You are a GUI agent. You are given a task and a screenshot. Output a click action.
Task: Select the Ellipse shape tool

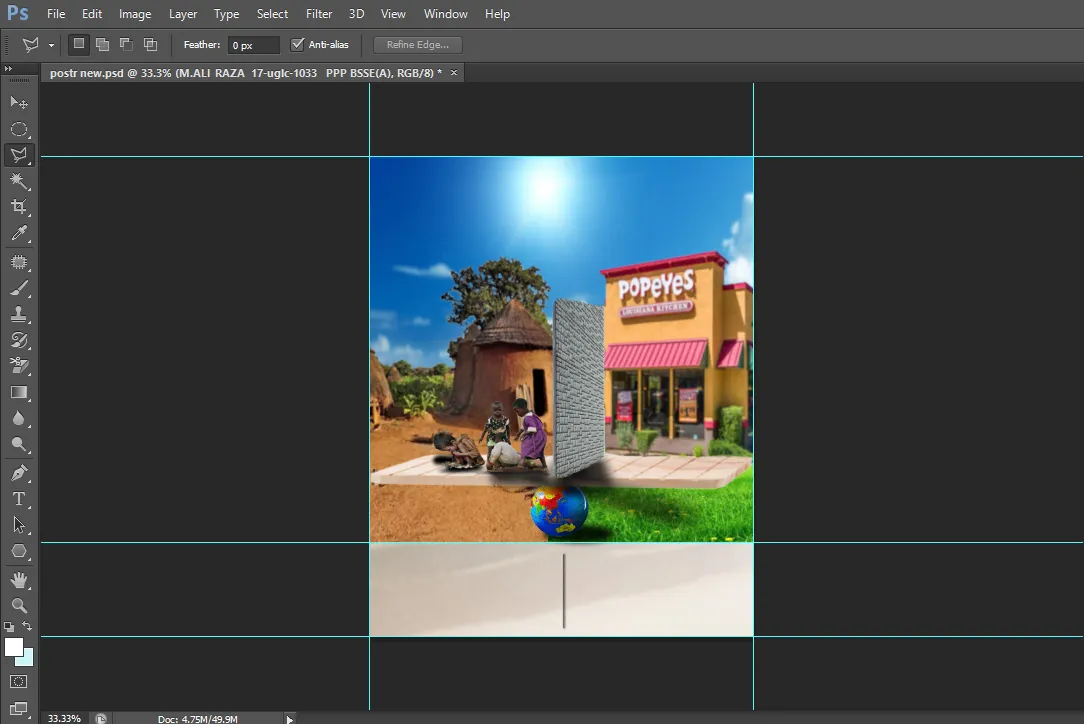click(19, 551)
